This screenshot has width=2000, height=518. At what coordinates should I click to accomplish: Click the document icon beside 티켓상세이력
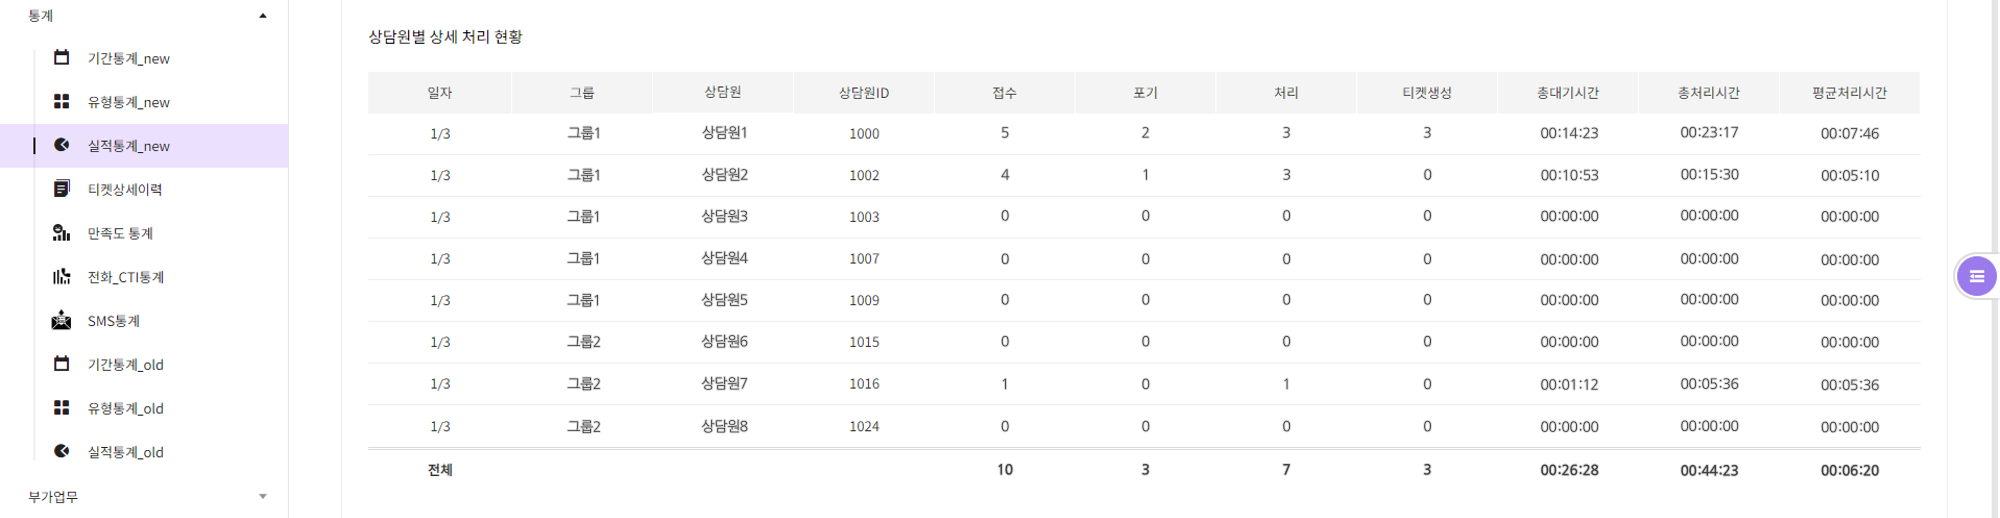[x=61, y=189]
